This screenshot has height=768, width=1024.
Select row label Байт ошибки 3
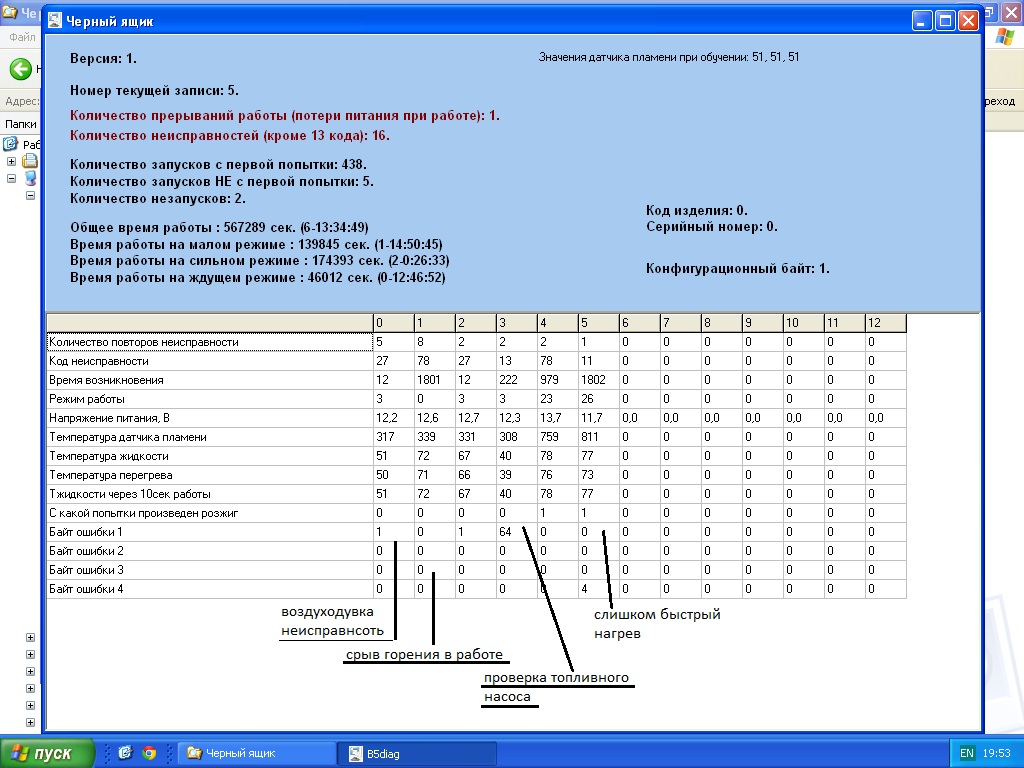210,569
